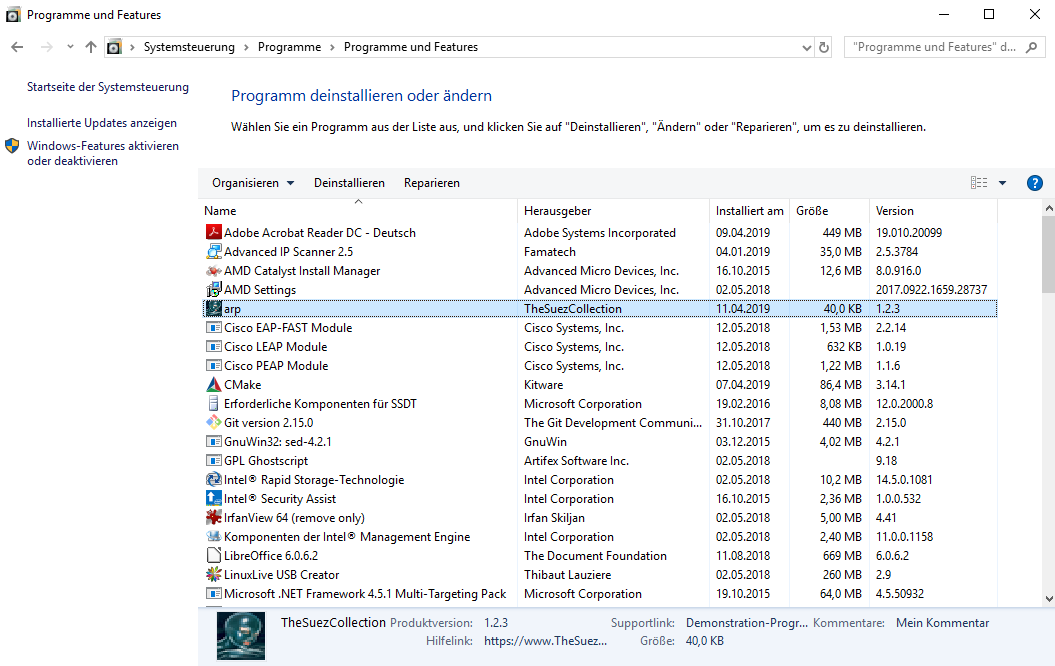Select LibreOffice 6.0.6.2 row text

coord(270,556)
